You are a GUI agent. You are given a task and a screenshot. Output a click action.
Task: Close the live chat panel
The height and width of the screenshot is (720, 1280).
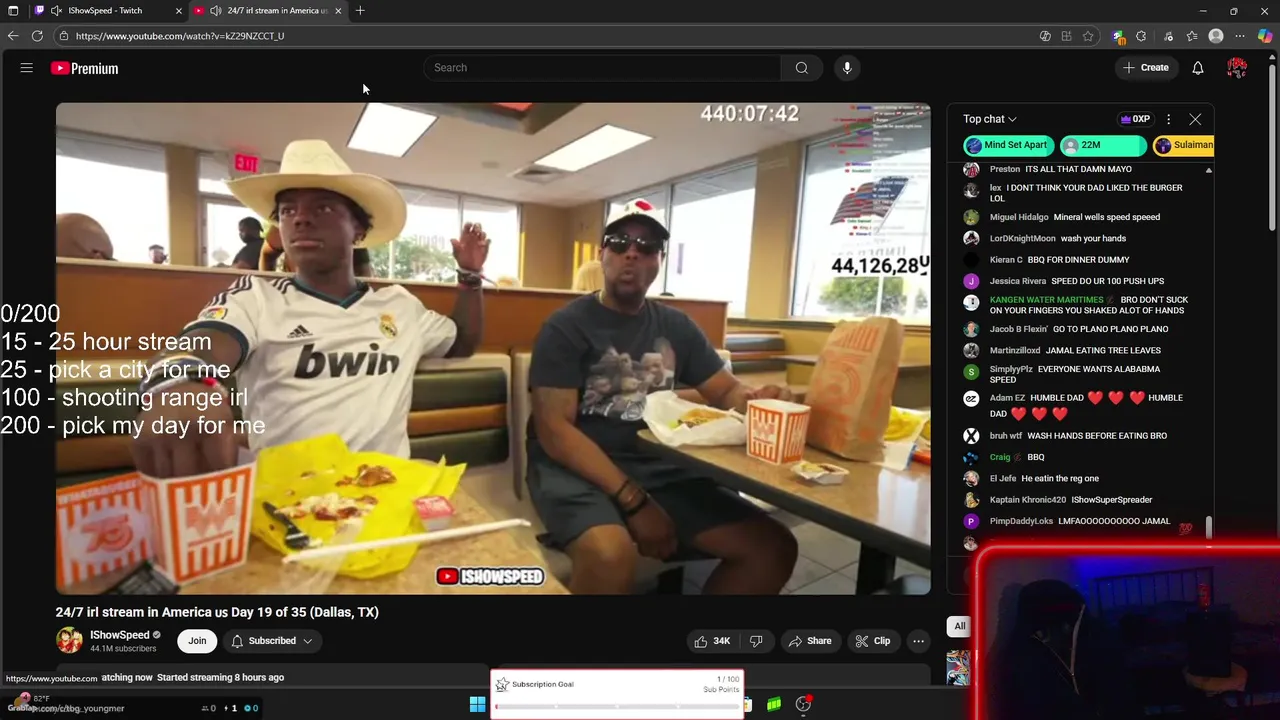coord(1195,119)
